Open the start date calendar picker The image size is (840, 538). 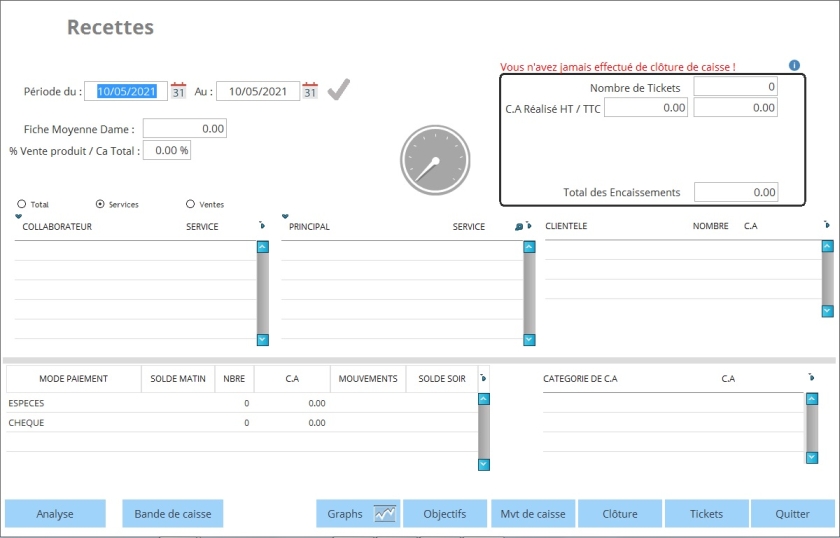coord(178,91)
